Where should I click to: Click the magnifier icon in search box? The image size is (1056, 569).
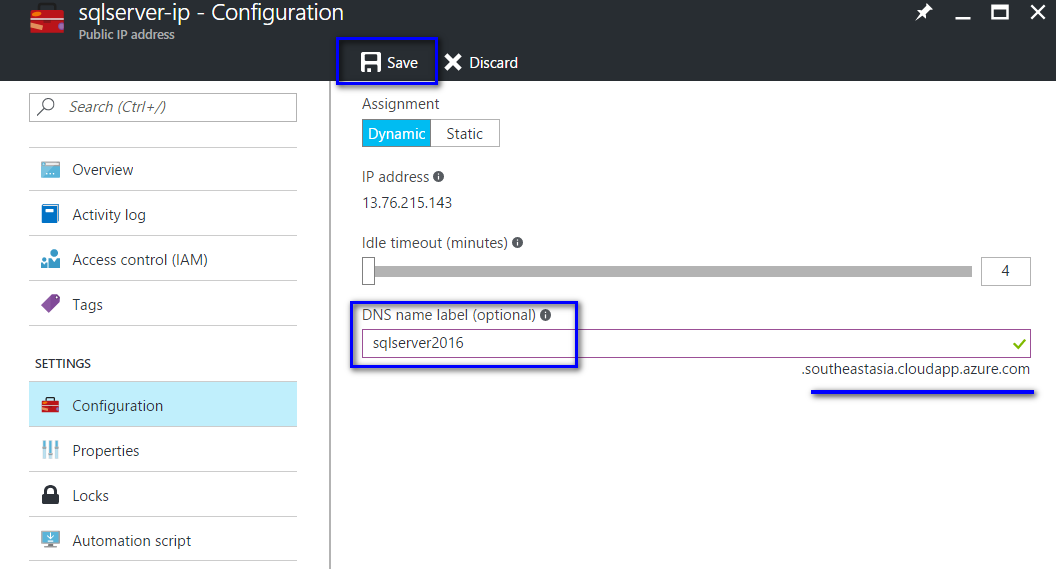pyautogui.click(x=46, y=106)
